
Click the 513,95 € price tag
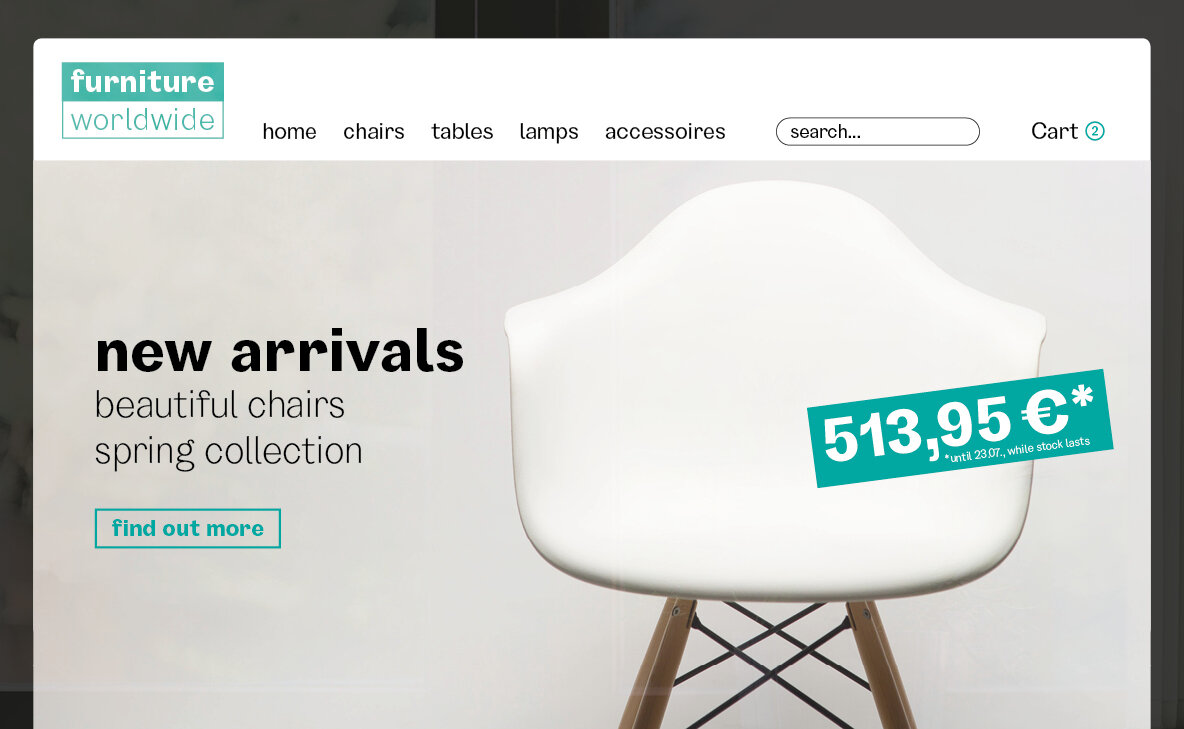click(960, 428)
